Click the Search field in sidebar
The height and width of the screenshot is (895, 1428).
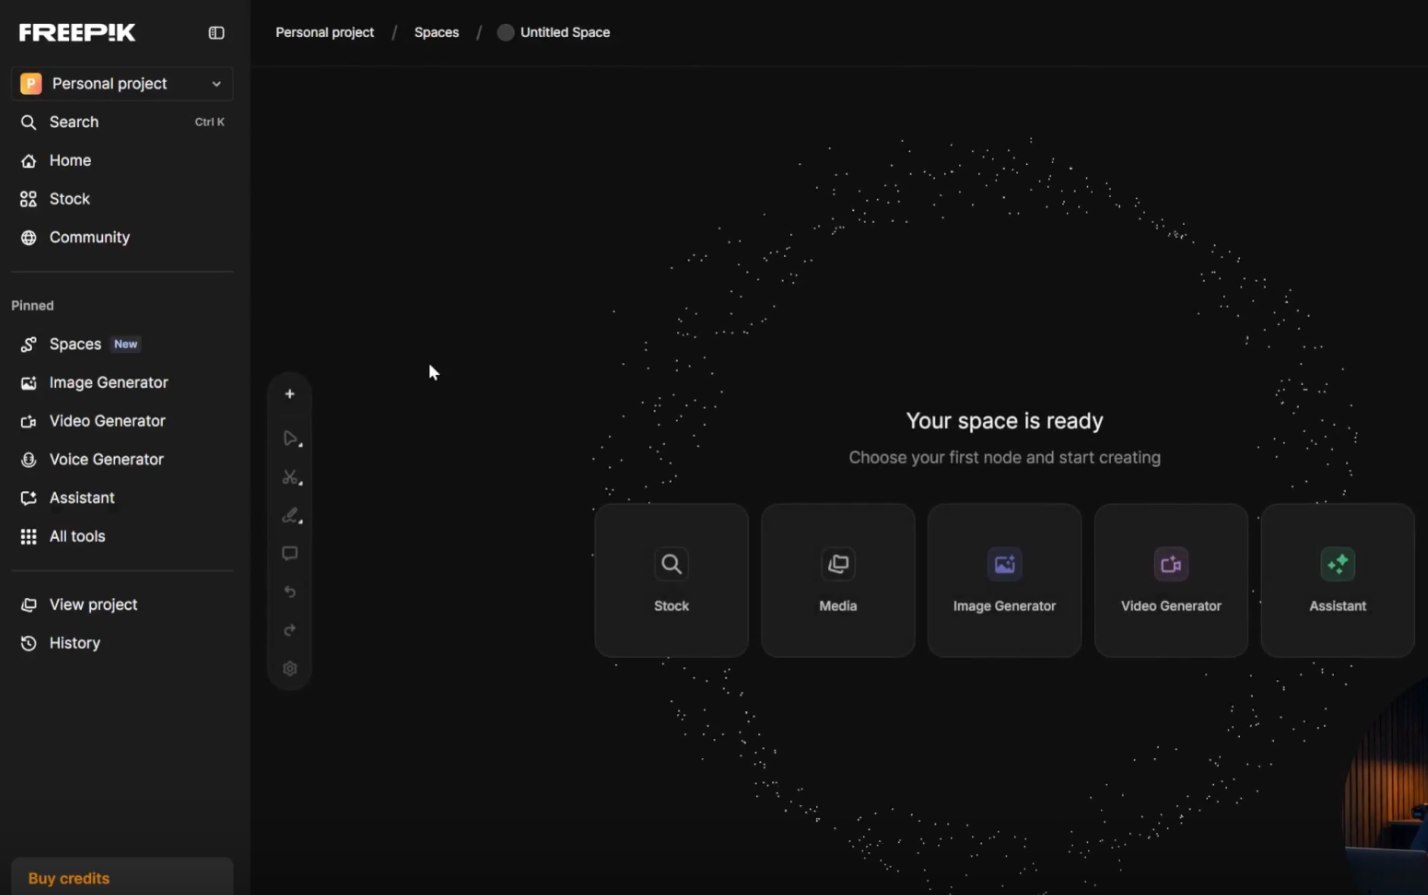pyautogui.click(x=74, y=122)
